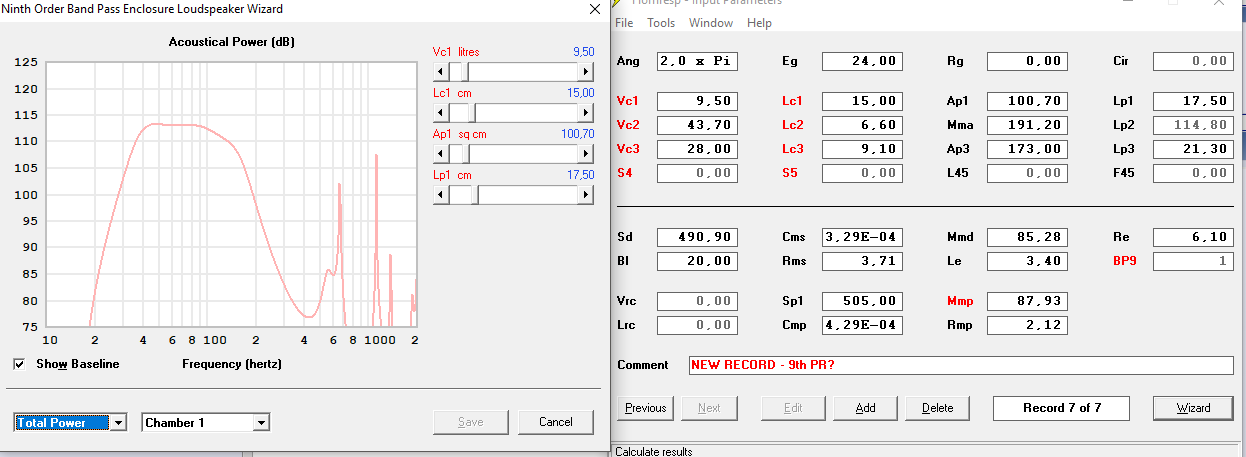
Task: Open the Help menu in Hornresp
Action: 759,23
